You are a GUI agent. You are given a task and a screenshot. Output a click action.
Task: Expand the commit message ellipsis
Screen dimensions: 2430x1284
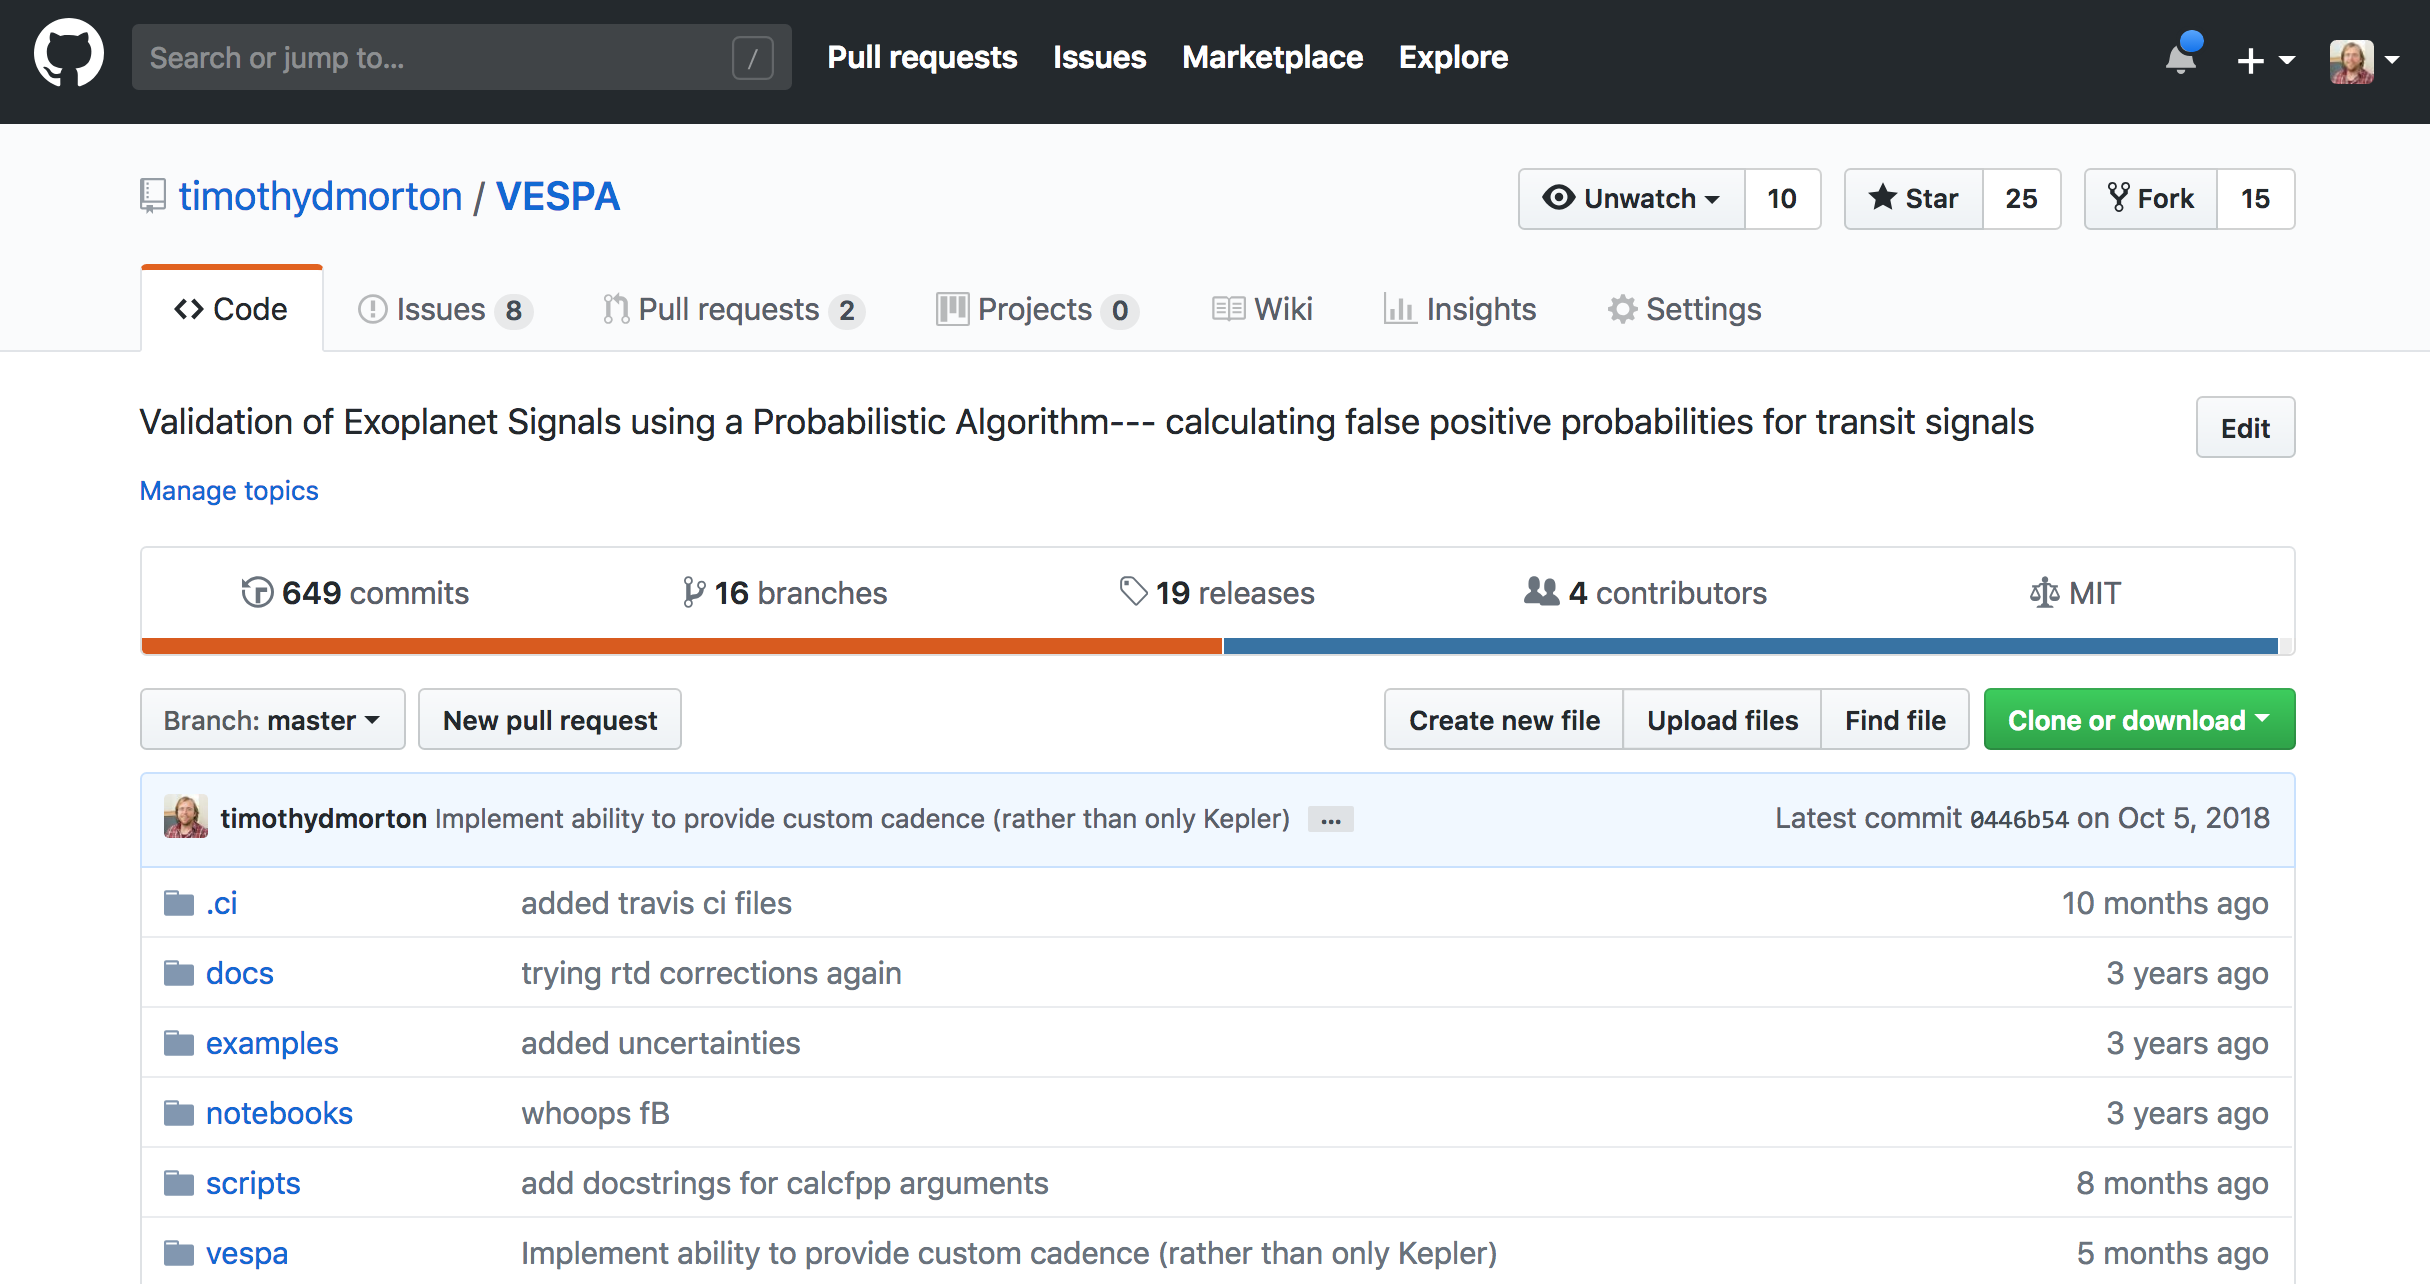coord(1330,820)
